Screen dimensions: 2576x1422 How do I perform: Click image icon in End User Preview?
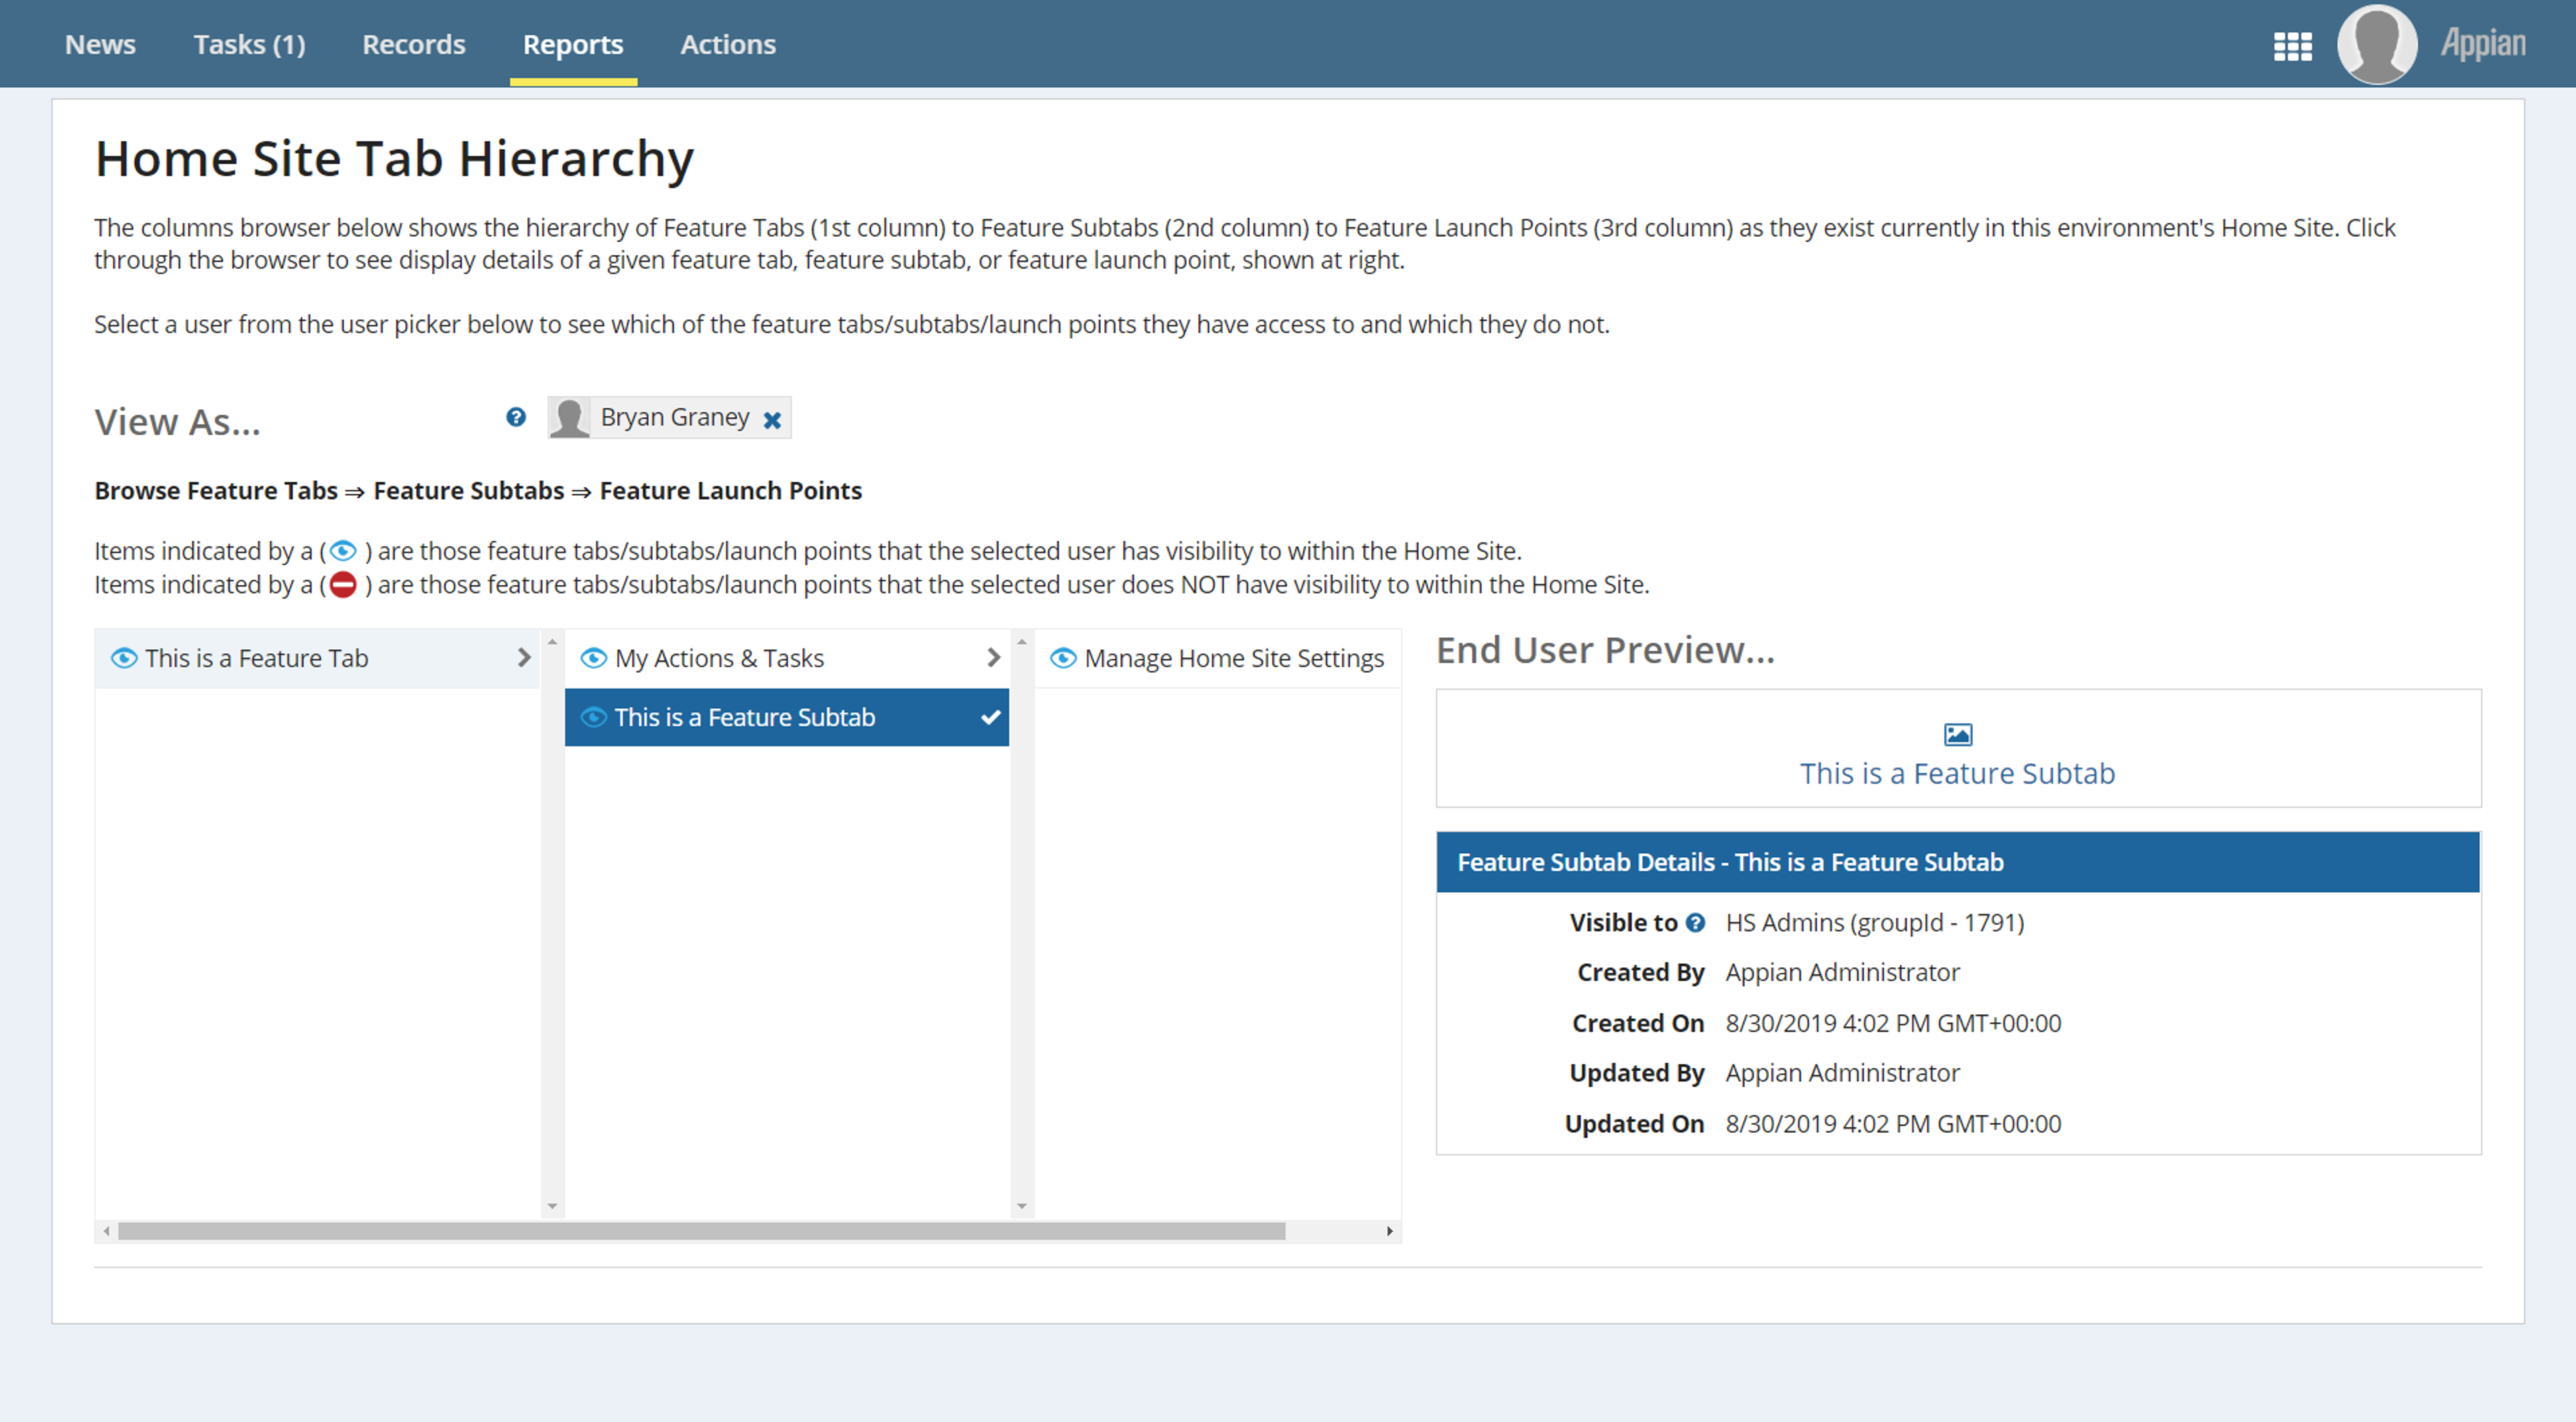pyautogui.click(x=1957, y=735)
